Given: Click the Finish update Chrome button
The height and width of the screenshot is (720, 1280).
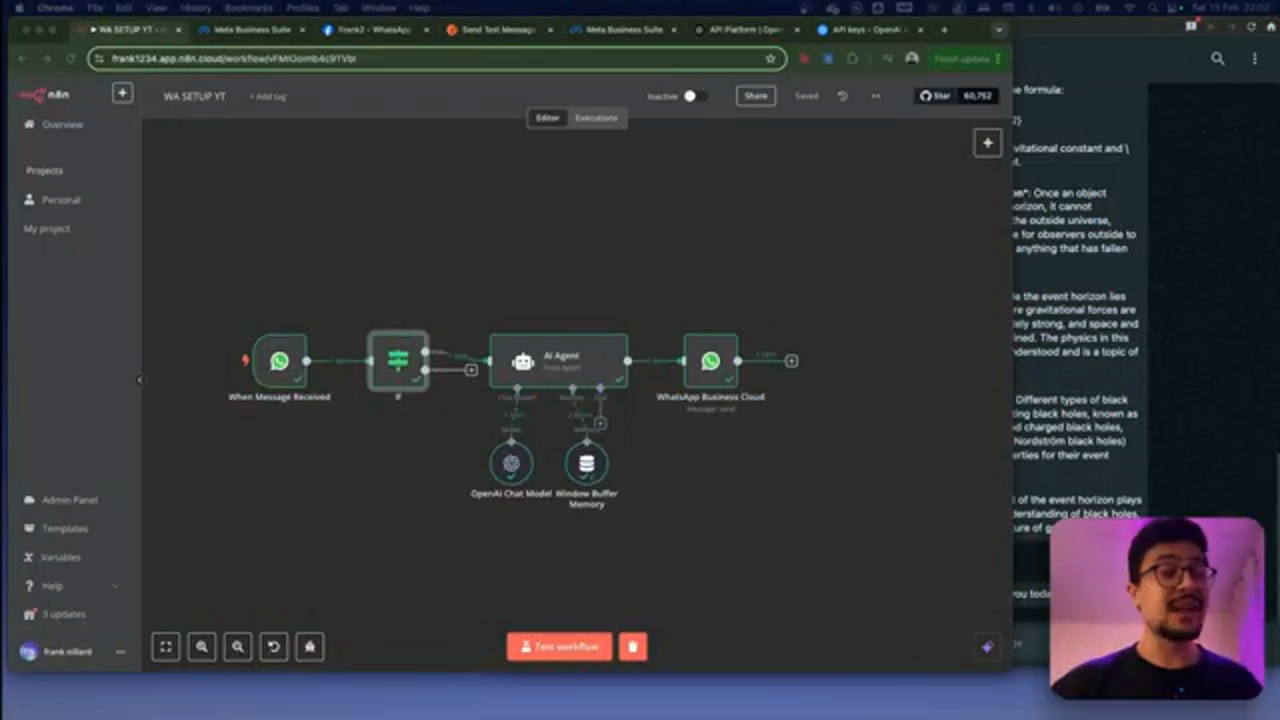Looking at the screenshot, I should [968, 59].
